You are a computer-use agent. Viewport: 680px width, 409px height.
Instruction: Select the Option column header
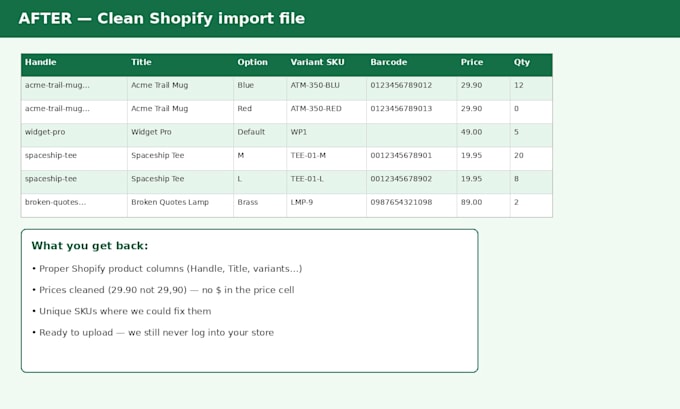pos(260,65)
